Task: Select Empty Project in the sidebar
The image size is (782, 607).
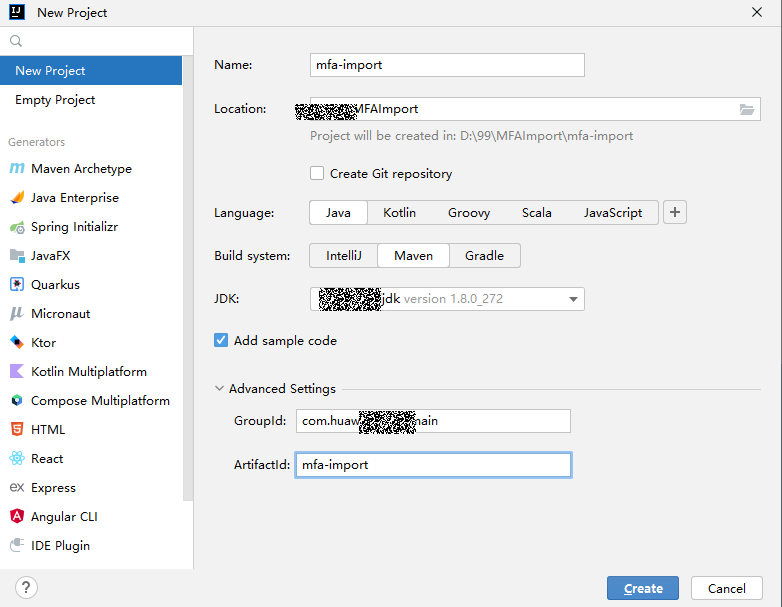Action: click(55, 100)
